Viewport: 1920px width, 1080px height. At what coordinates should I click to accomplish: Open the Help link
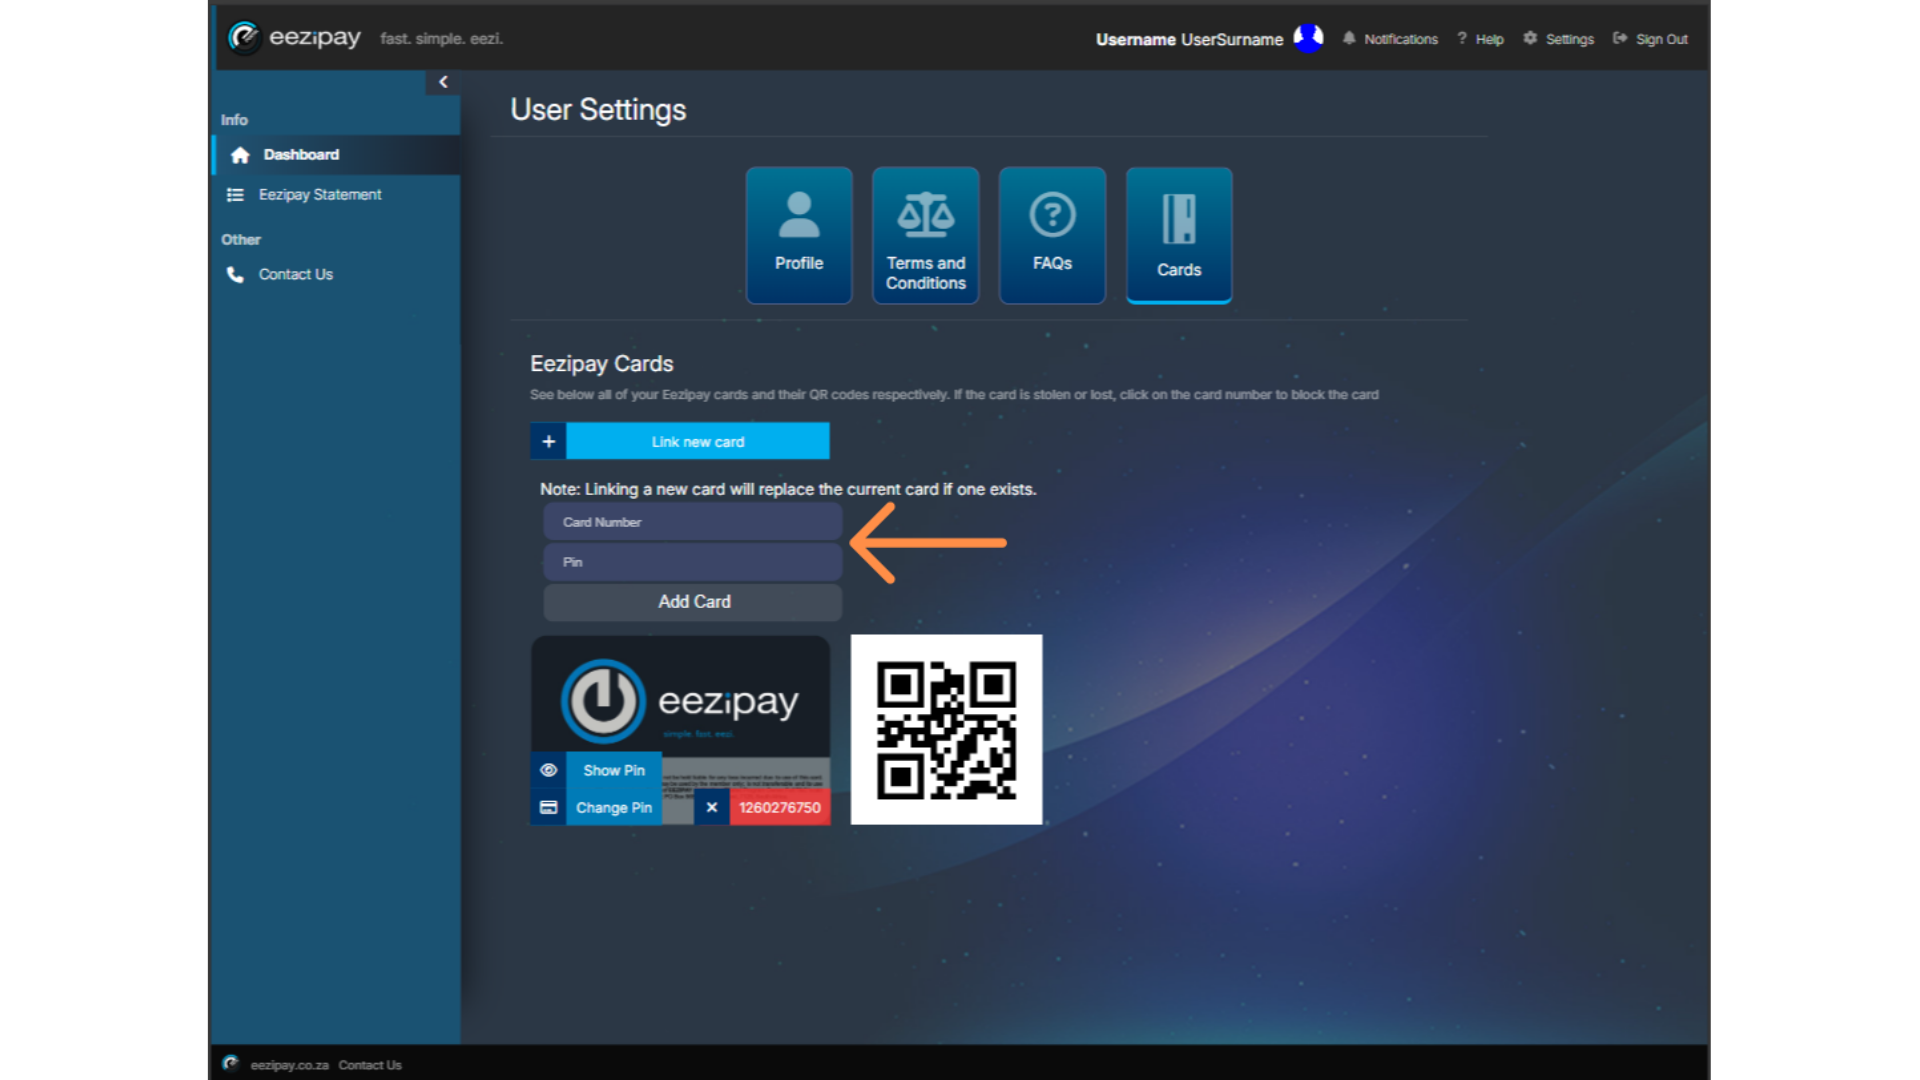point(1489,39)
